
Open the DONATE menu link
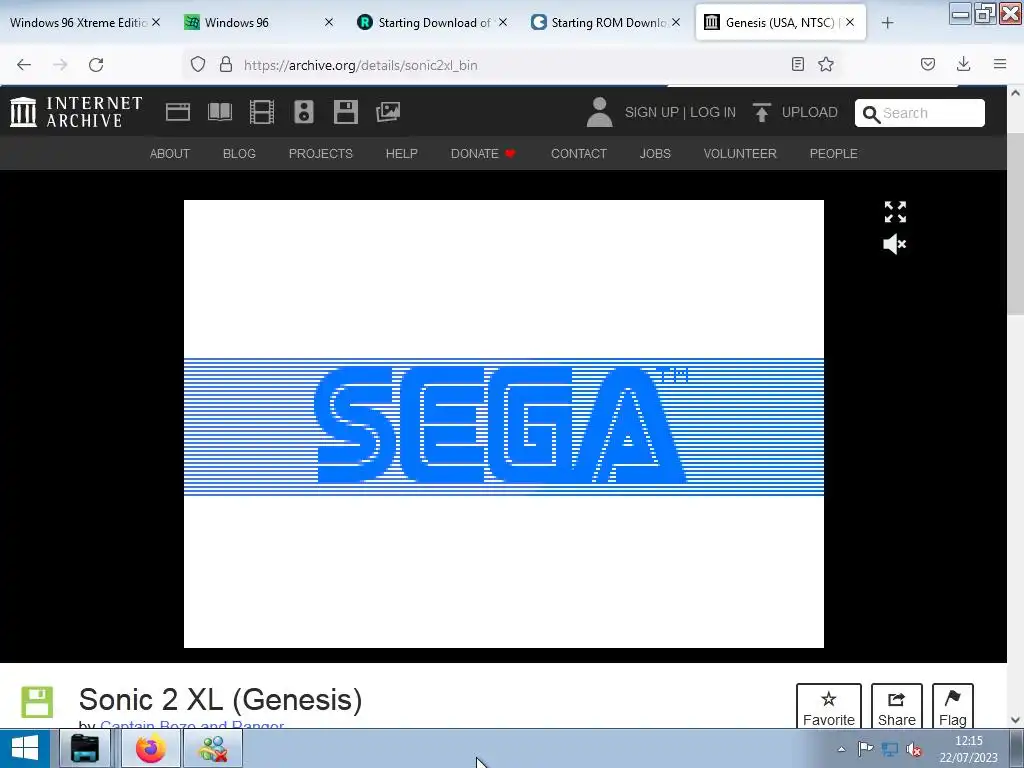tap(483, 153)
